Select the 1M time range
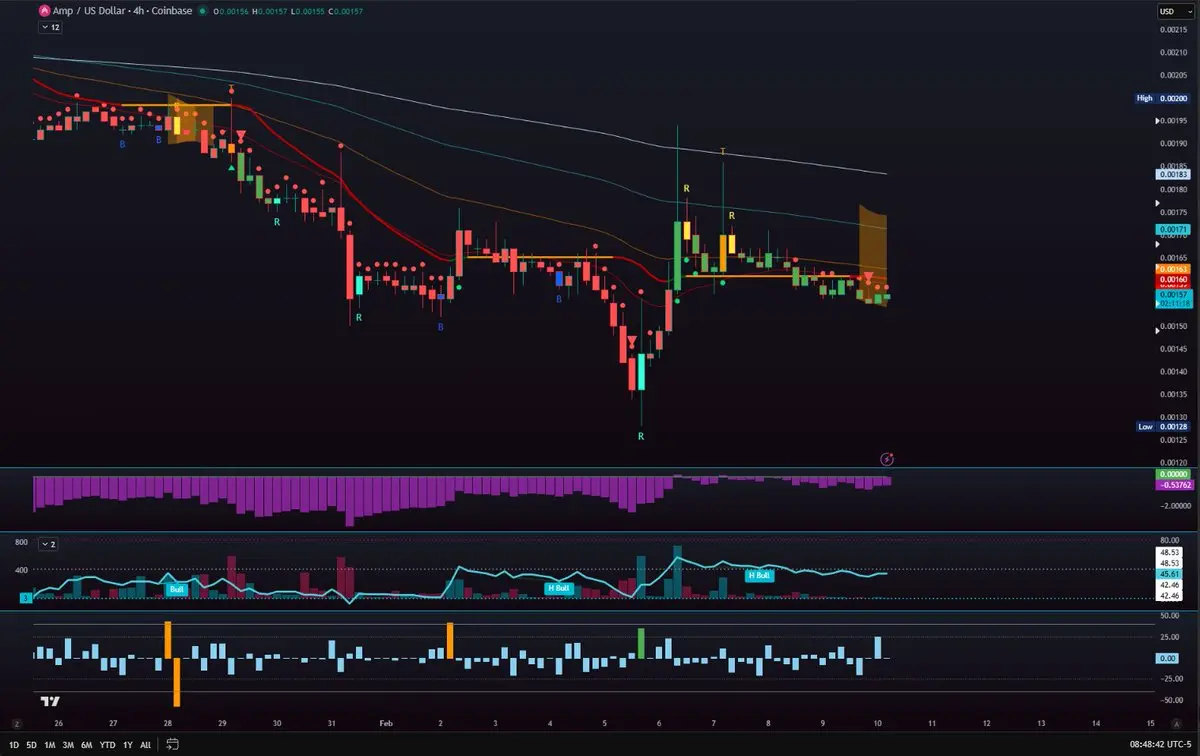Image resolution: width=1200 pixels, height=756 pixels. point(50,744)
